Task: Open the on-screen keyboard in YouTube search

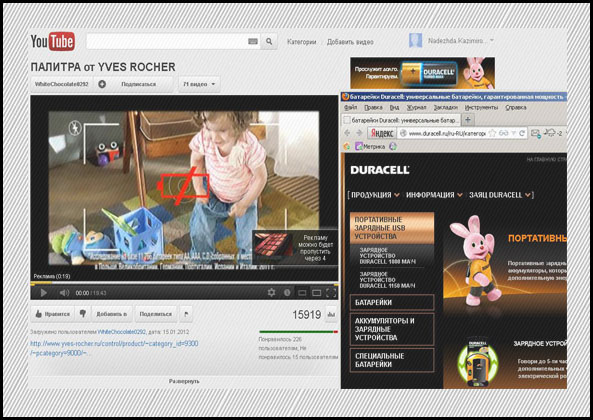Action: 253,42
